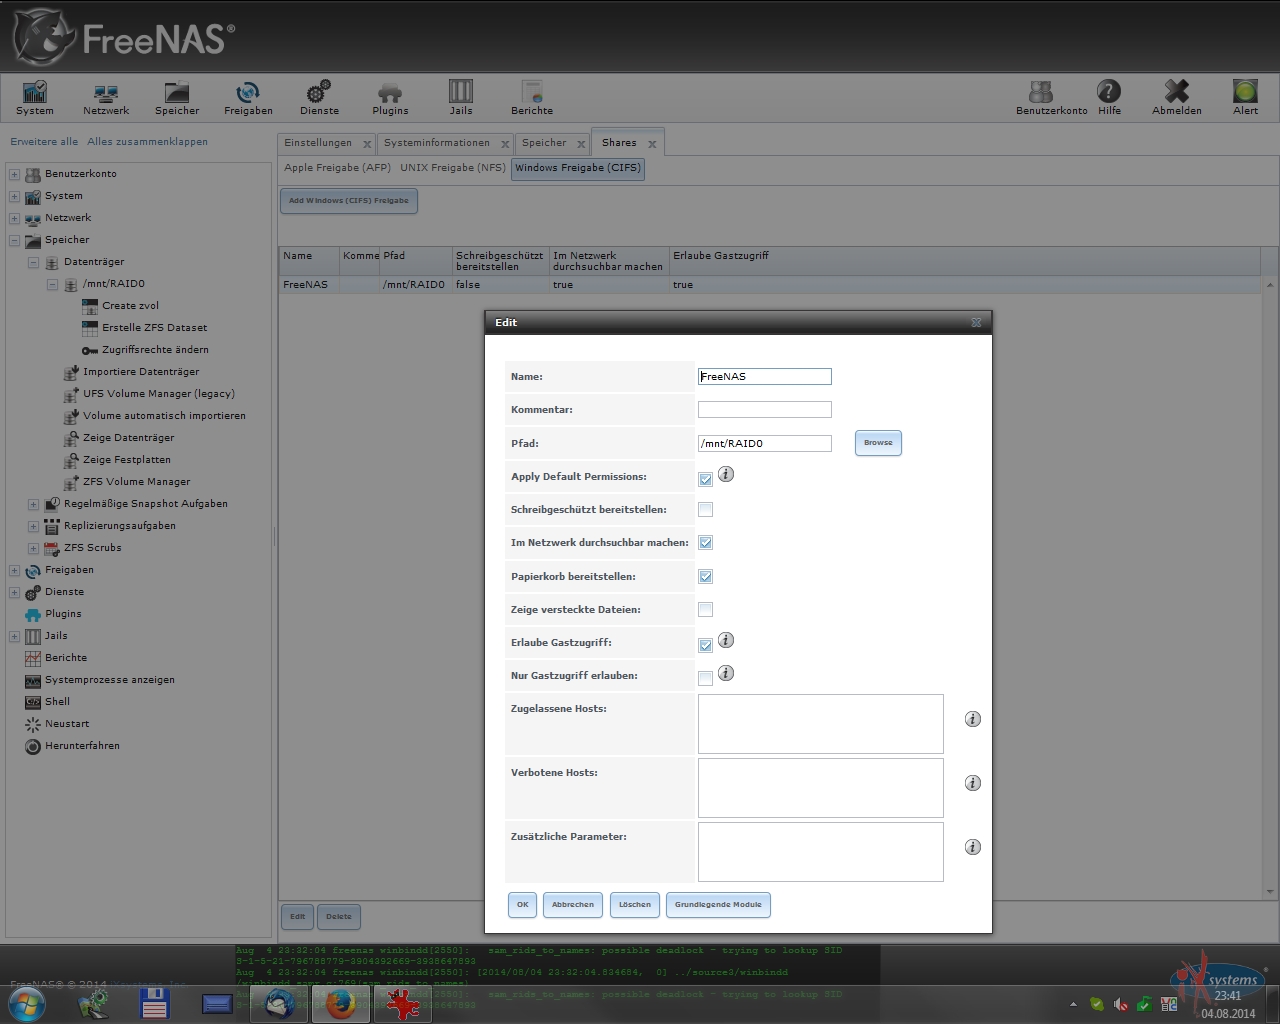Image resolution: width=1280 pixels, height=1024 pixels.
Task: Click the Alert status icon
Action: tap(1245, 98)
